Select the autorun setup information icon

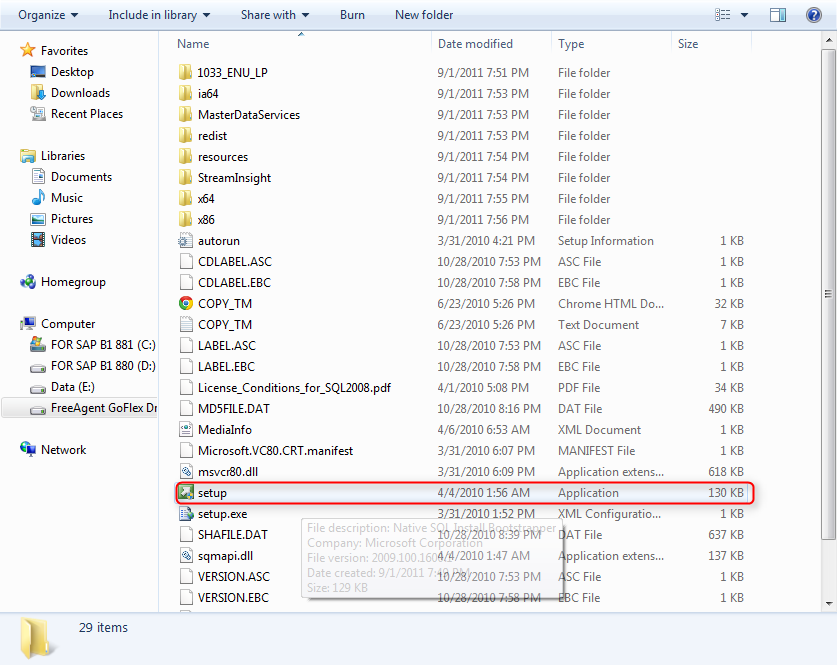click(185, 241)
